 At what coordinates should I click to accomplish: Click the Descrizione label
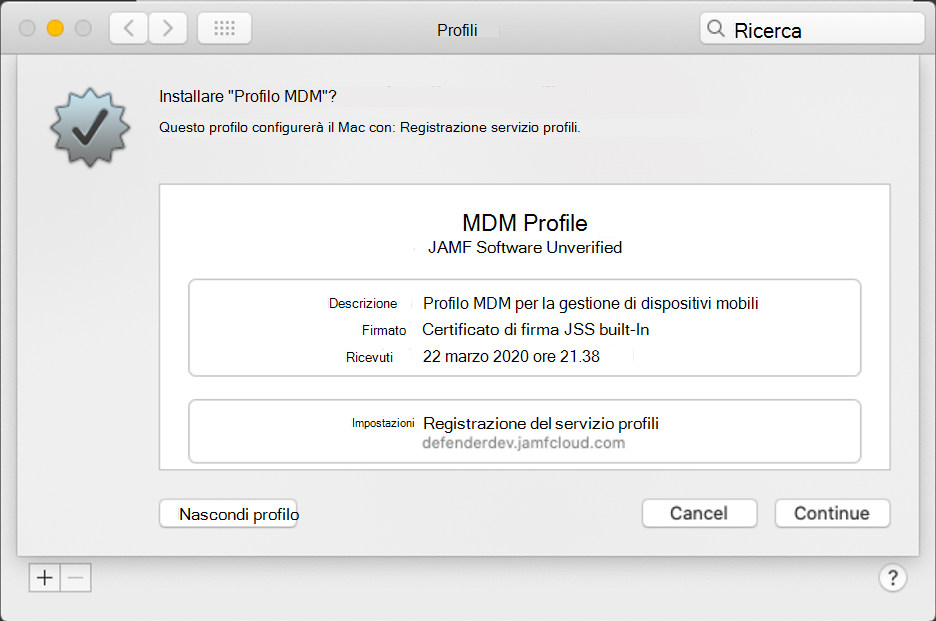[x=363, y=303]
